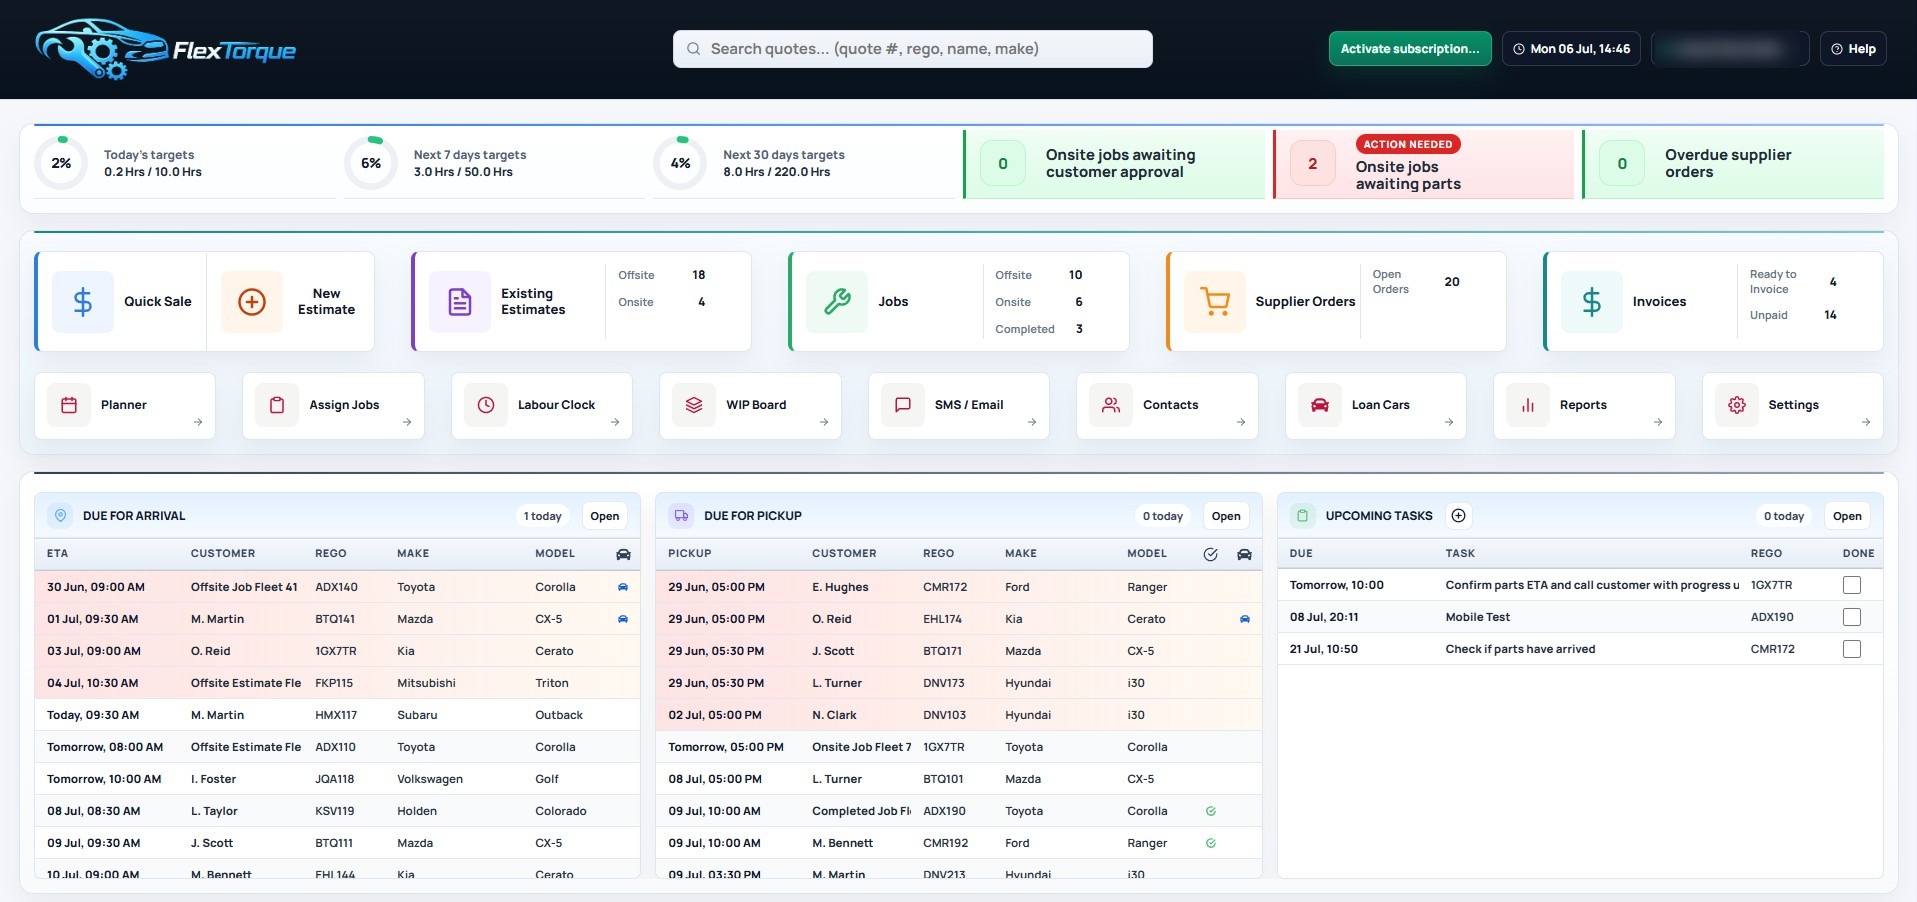The image size is (1917, 902).
Task: Click the '1 today' arrival badge
Action: tap(543, 516)
